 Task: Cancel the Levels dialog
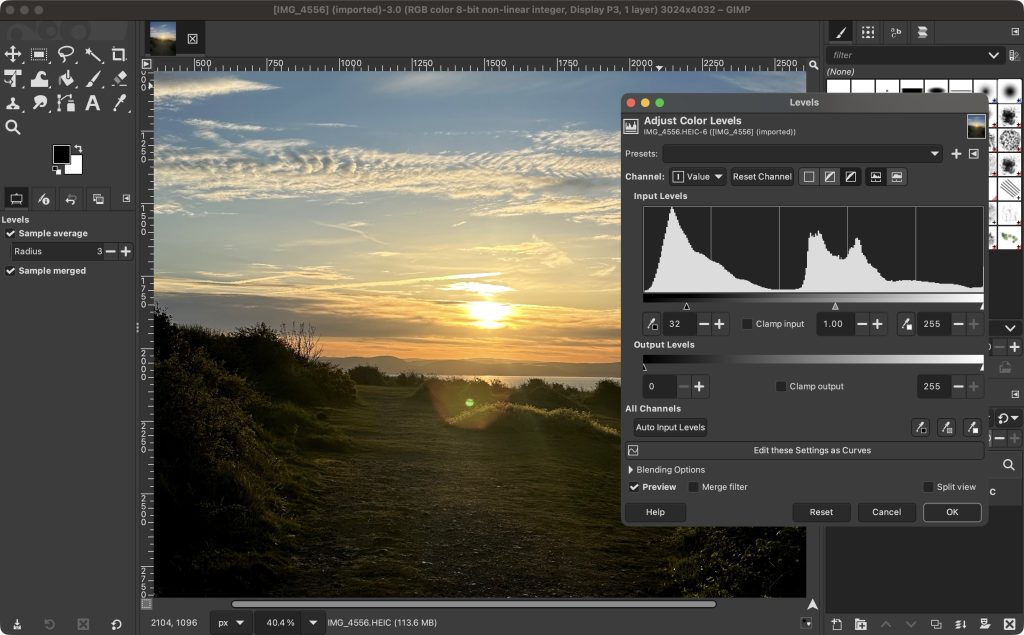point(886,512)
